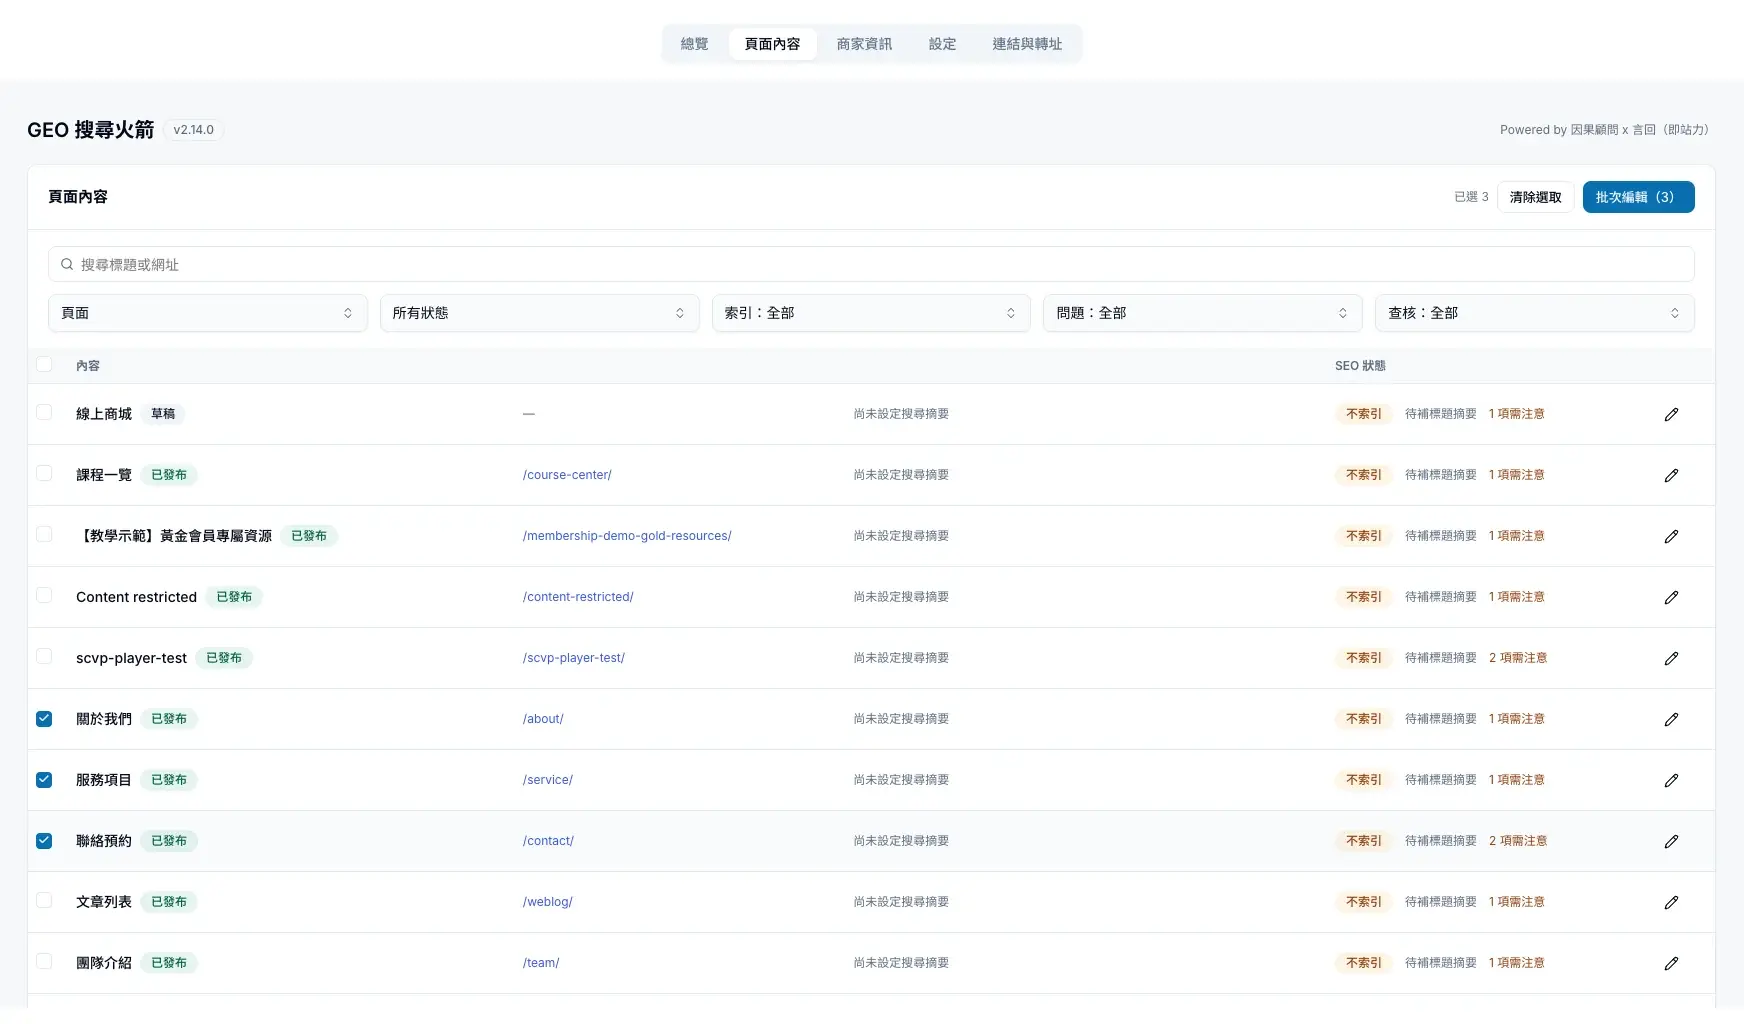The image size is (1744, 1024).
Task: Uncheck the 服務項目 row checkbox
Action: pyautogui.click(x=44, y=779)
